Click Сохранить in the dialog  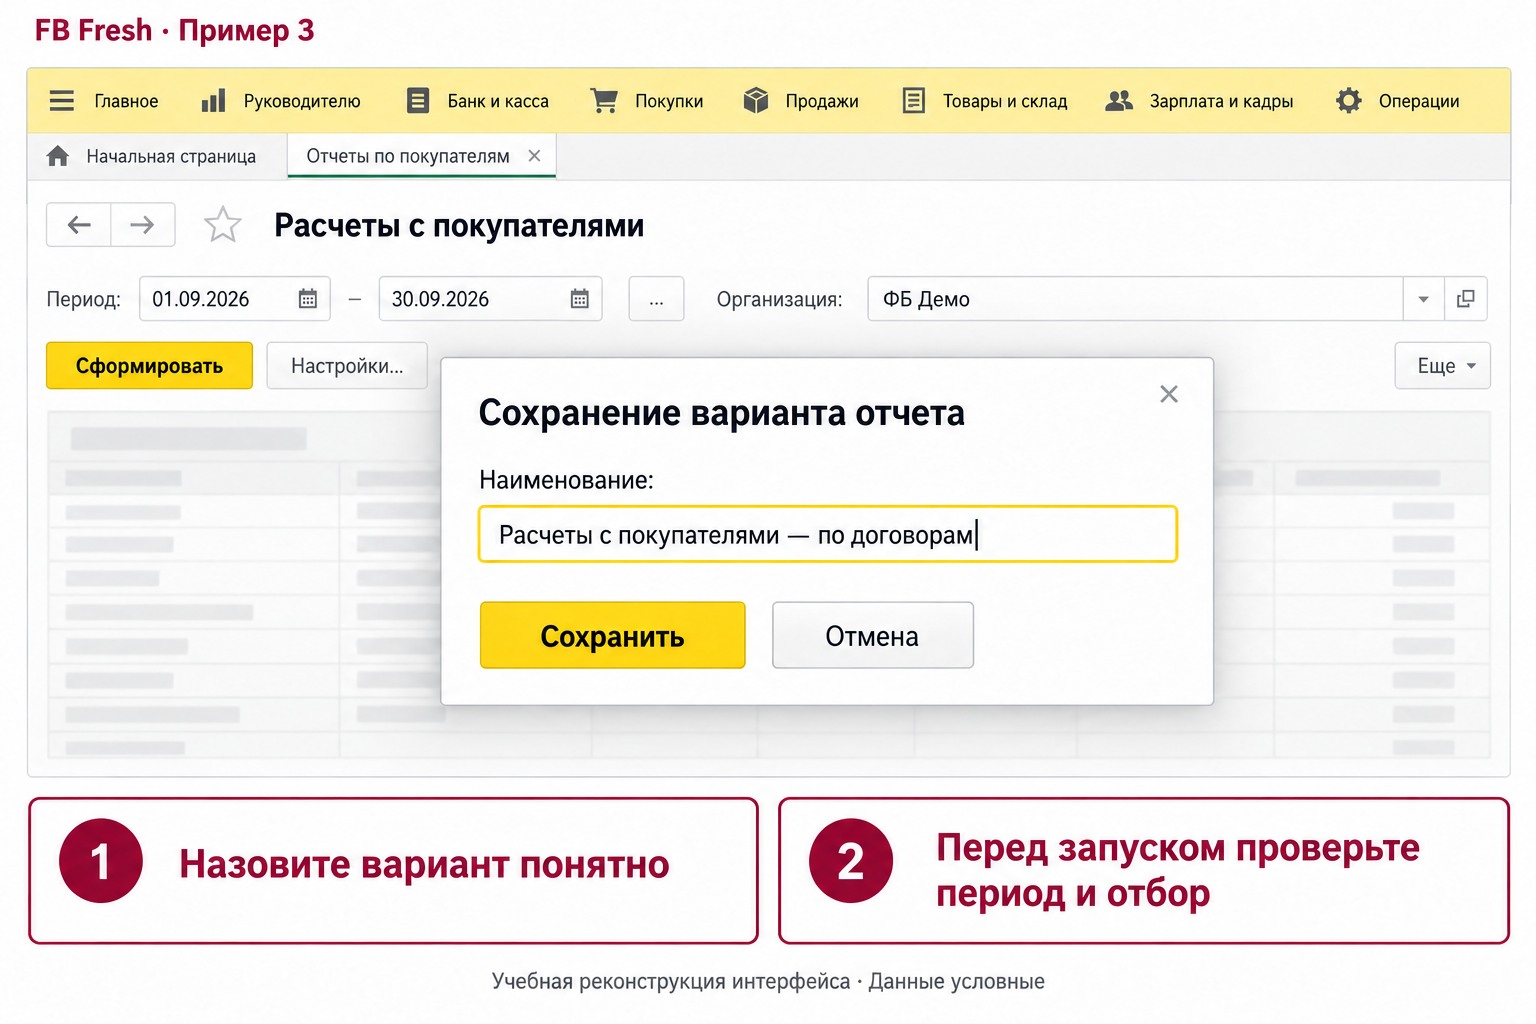click(x=612, y=635)
